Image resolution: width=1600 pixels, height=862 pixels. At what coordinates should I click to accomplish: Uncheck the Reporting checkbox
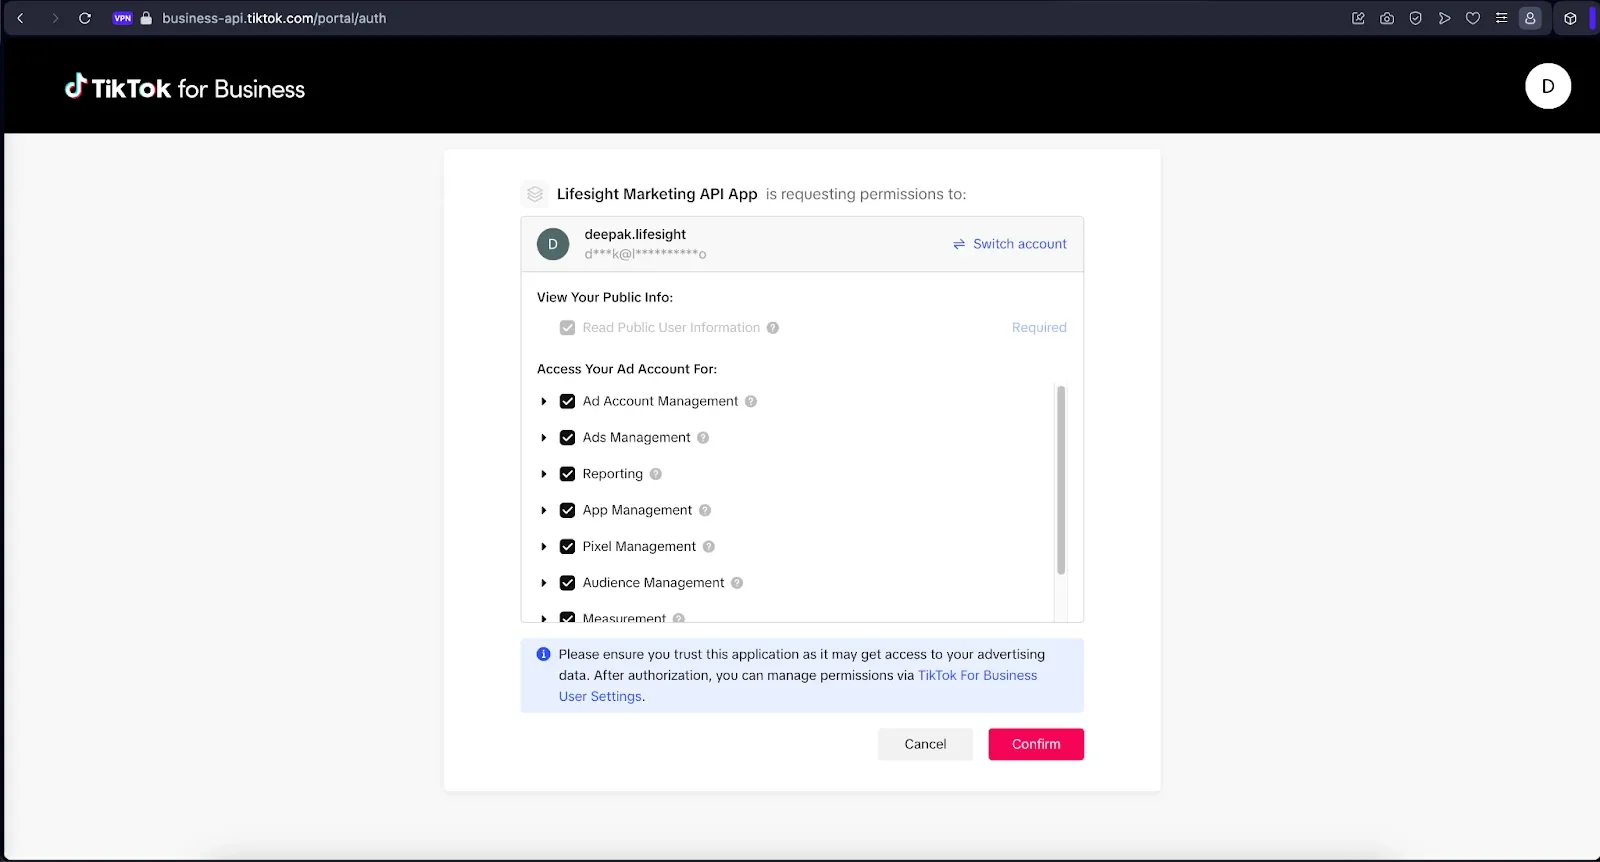567,474
